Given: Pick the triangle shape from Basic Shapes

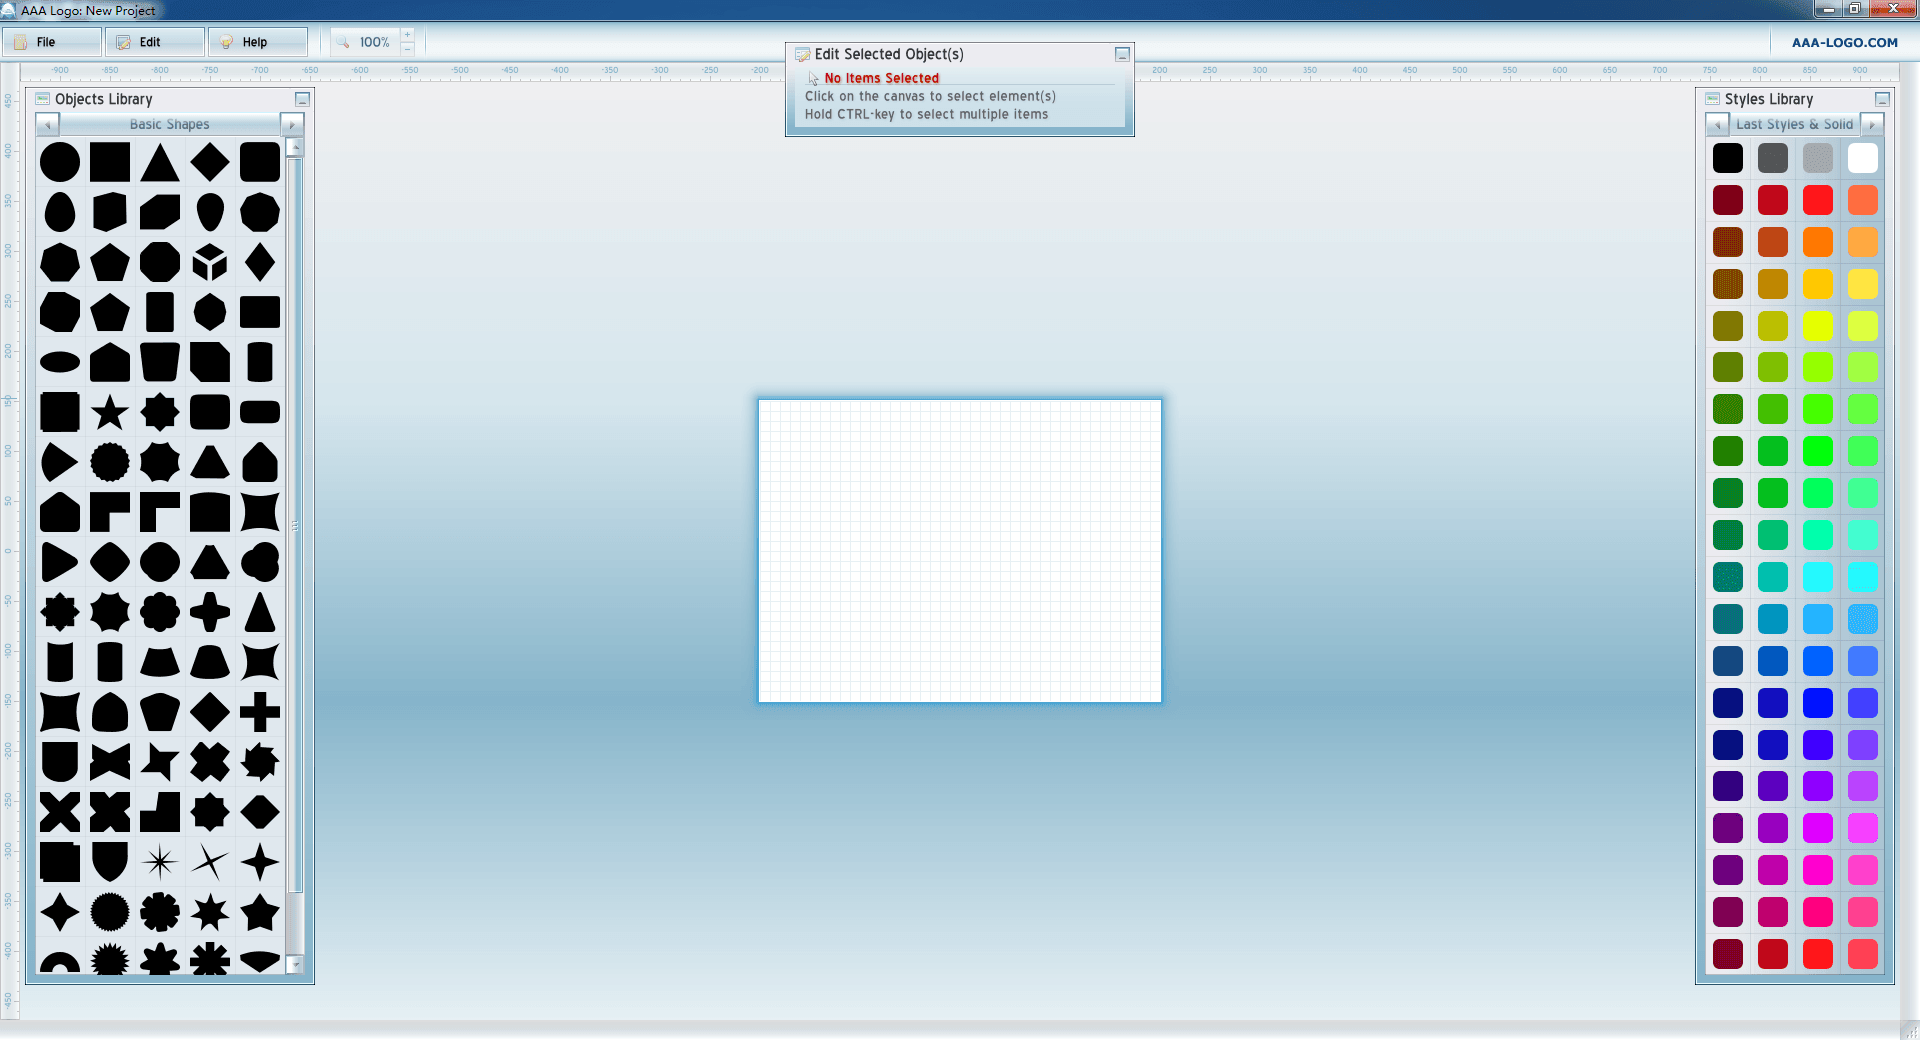Looking at the screenshot, I should point(160,162).
